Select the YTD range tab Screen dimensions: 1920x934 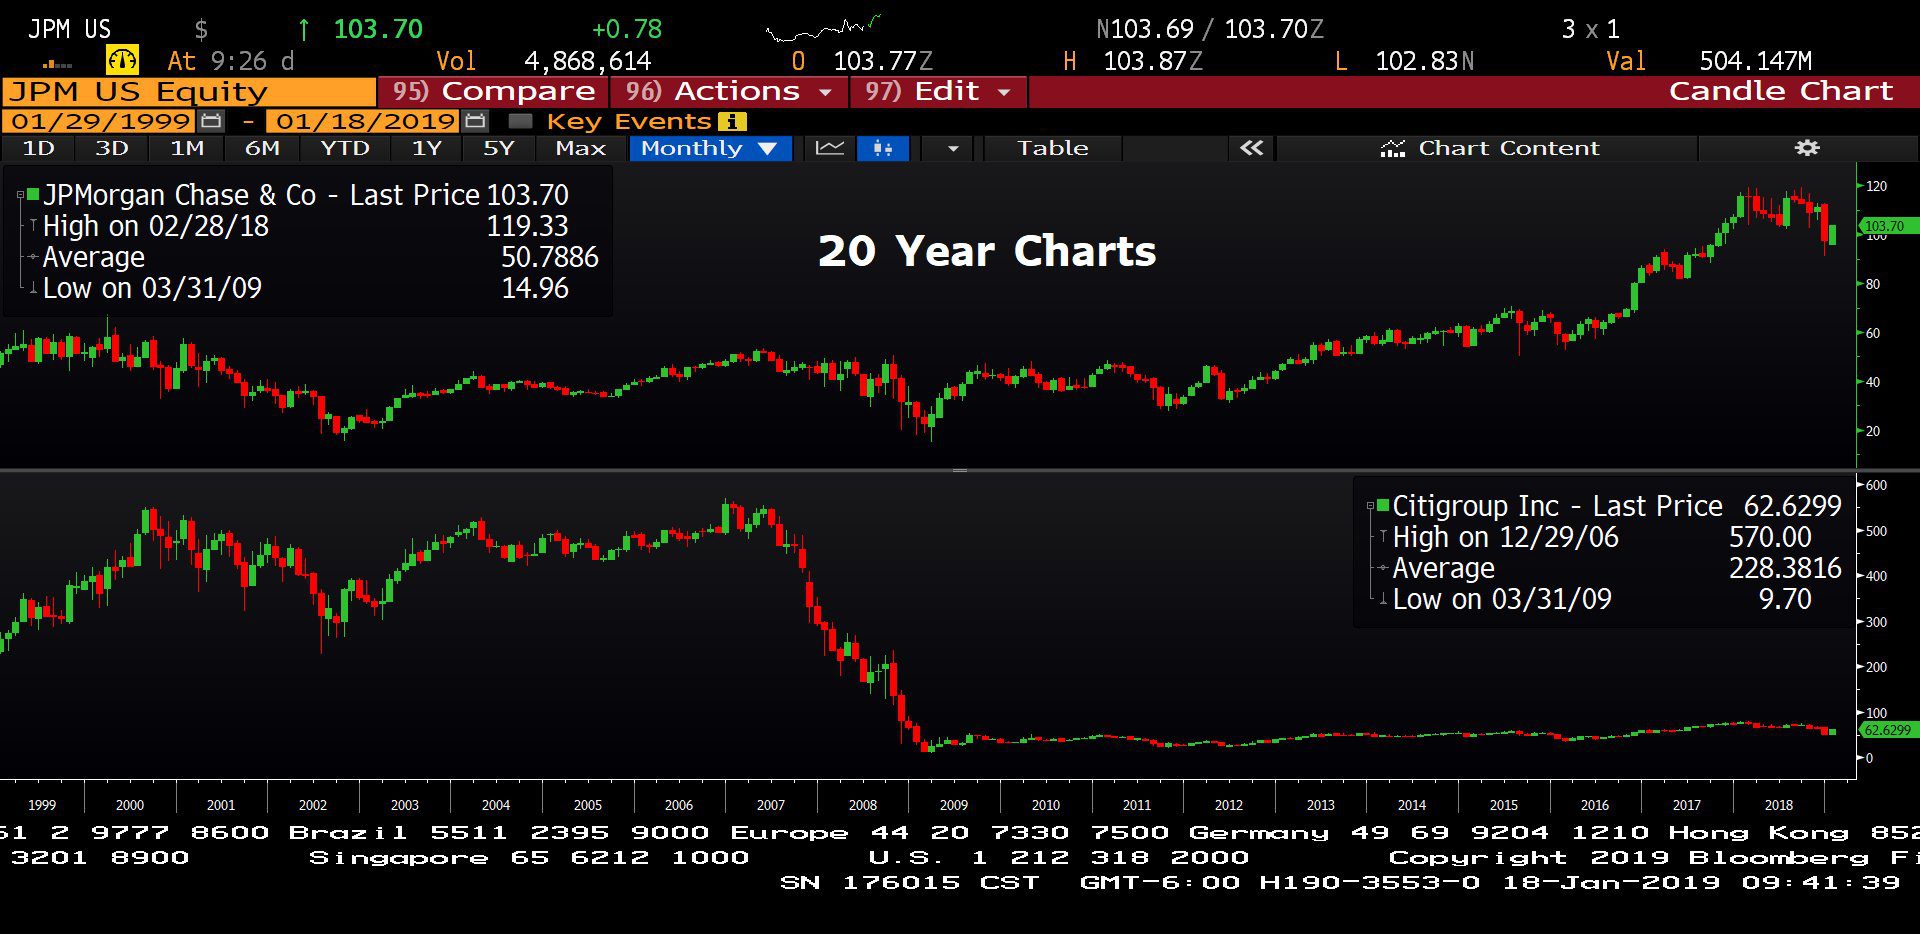point(345,148)
